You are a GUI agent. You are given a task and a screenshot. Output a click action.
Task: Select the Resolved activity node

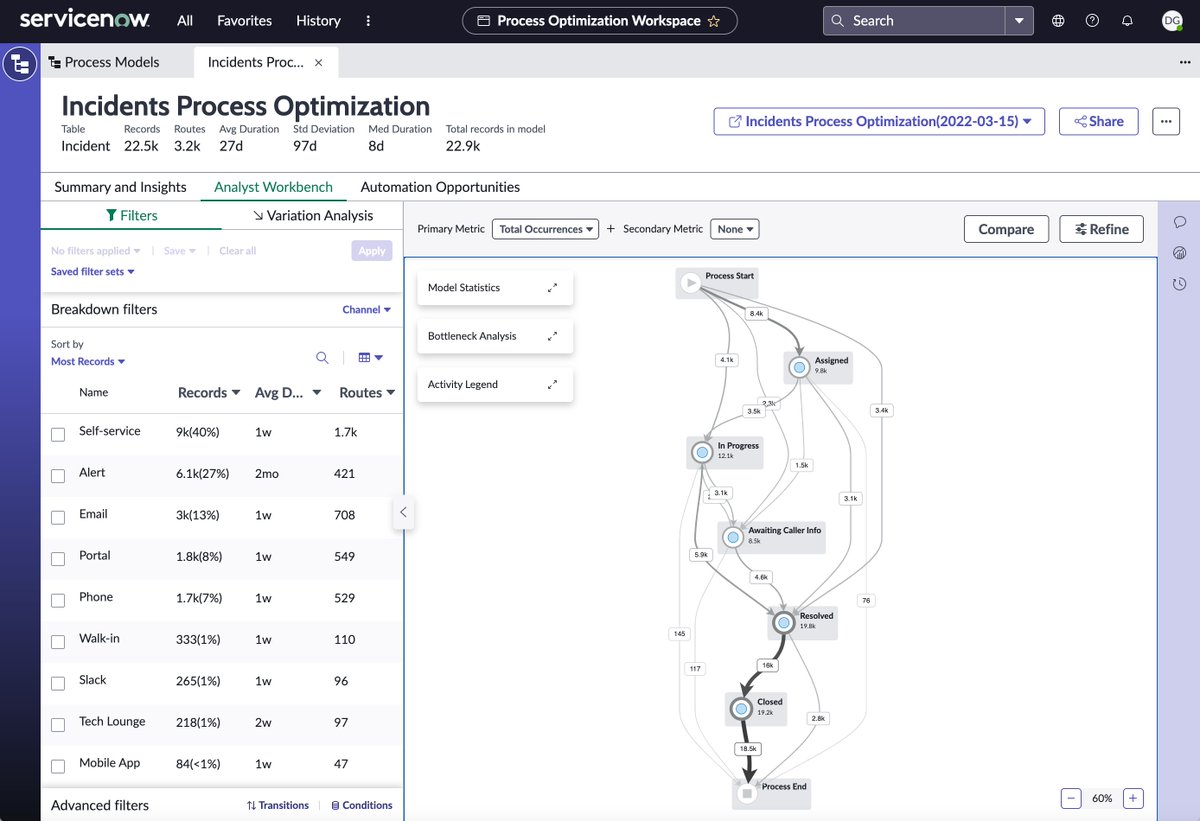[x=802, y=622]
